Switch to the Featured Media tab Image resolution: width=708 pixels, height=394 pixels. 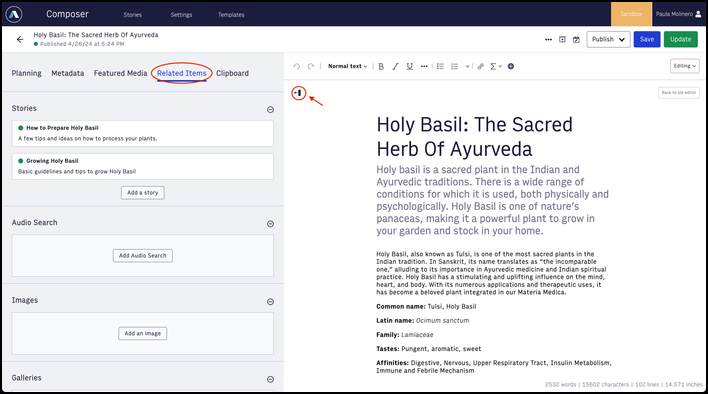pyautogui.click(x=121, y=73)
